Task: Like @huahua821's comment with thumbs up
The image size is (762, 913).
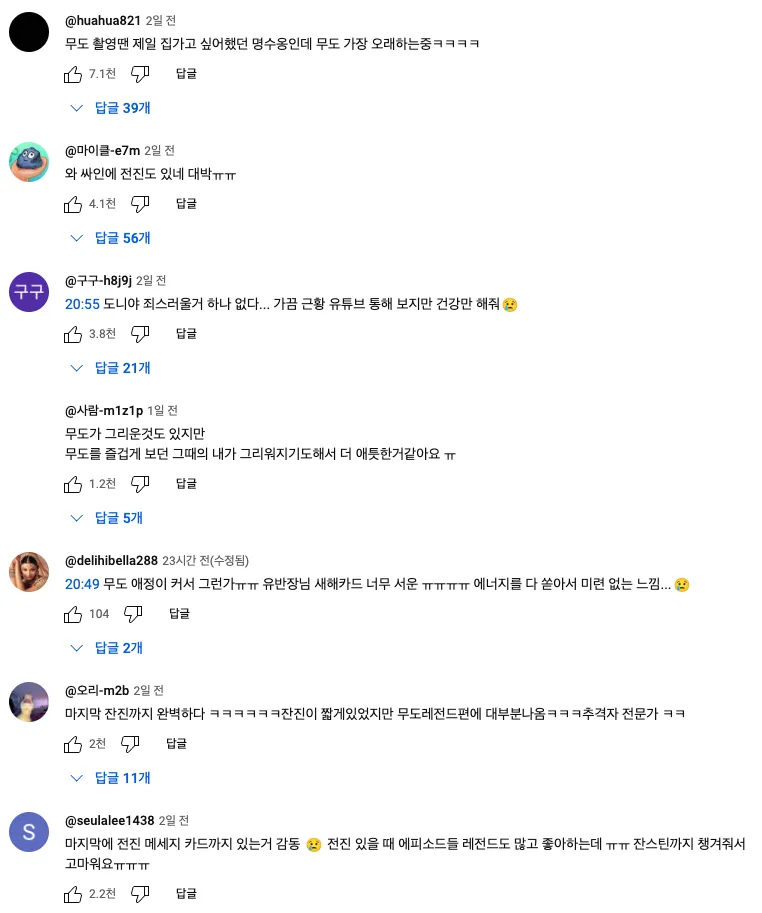Action: (x=73, y=73)
